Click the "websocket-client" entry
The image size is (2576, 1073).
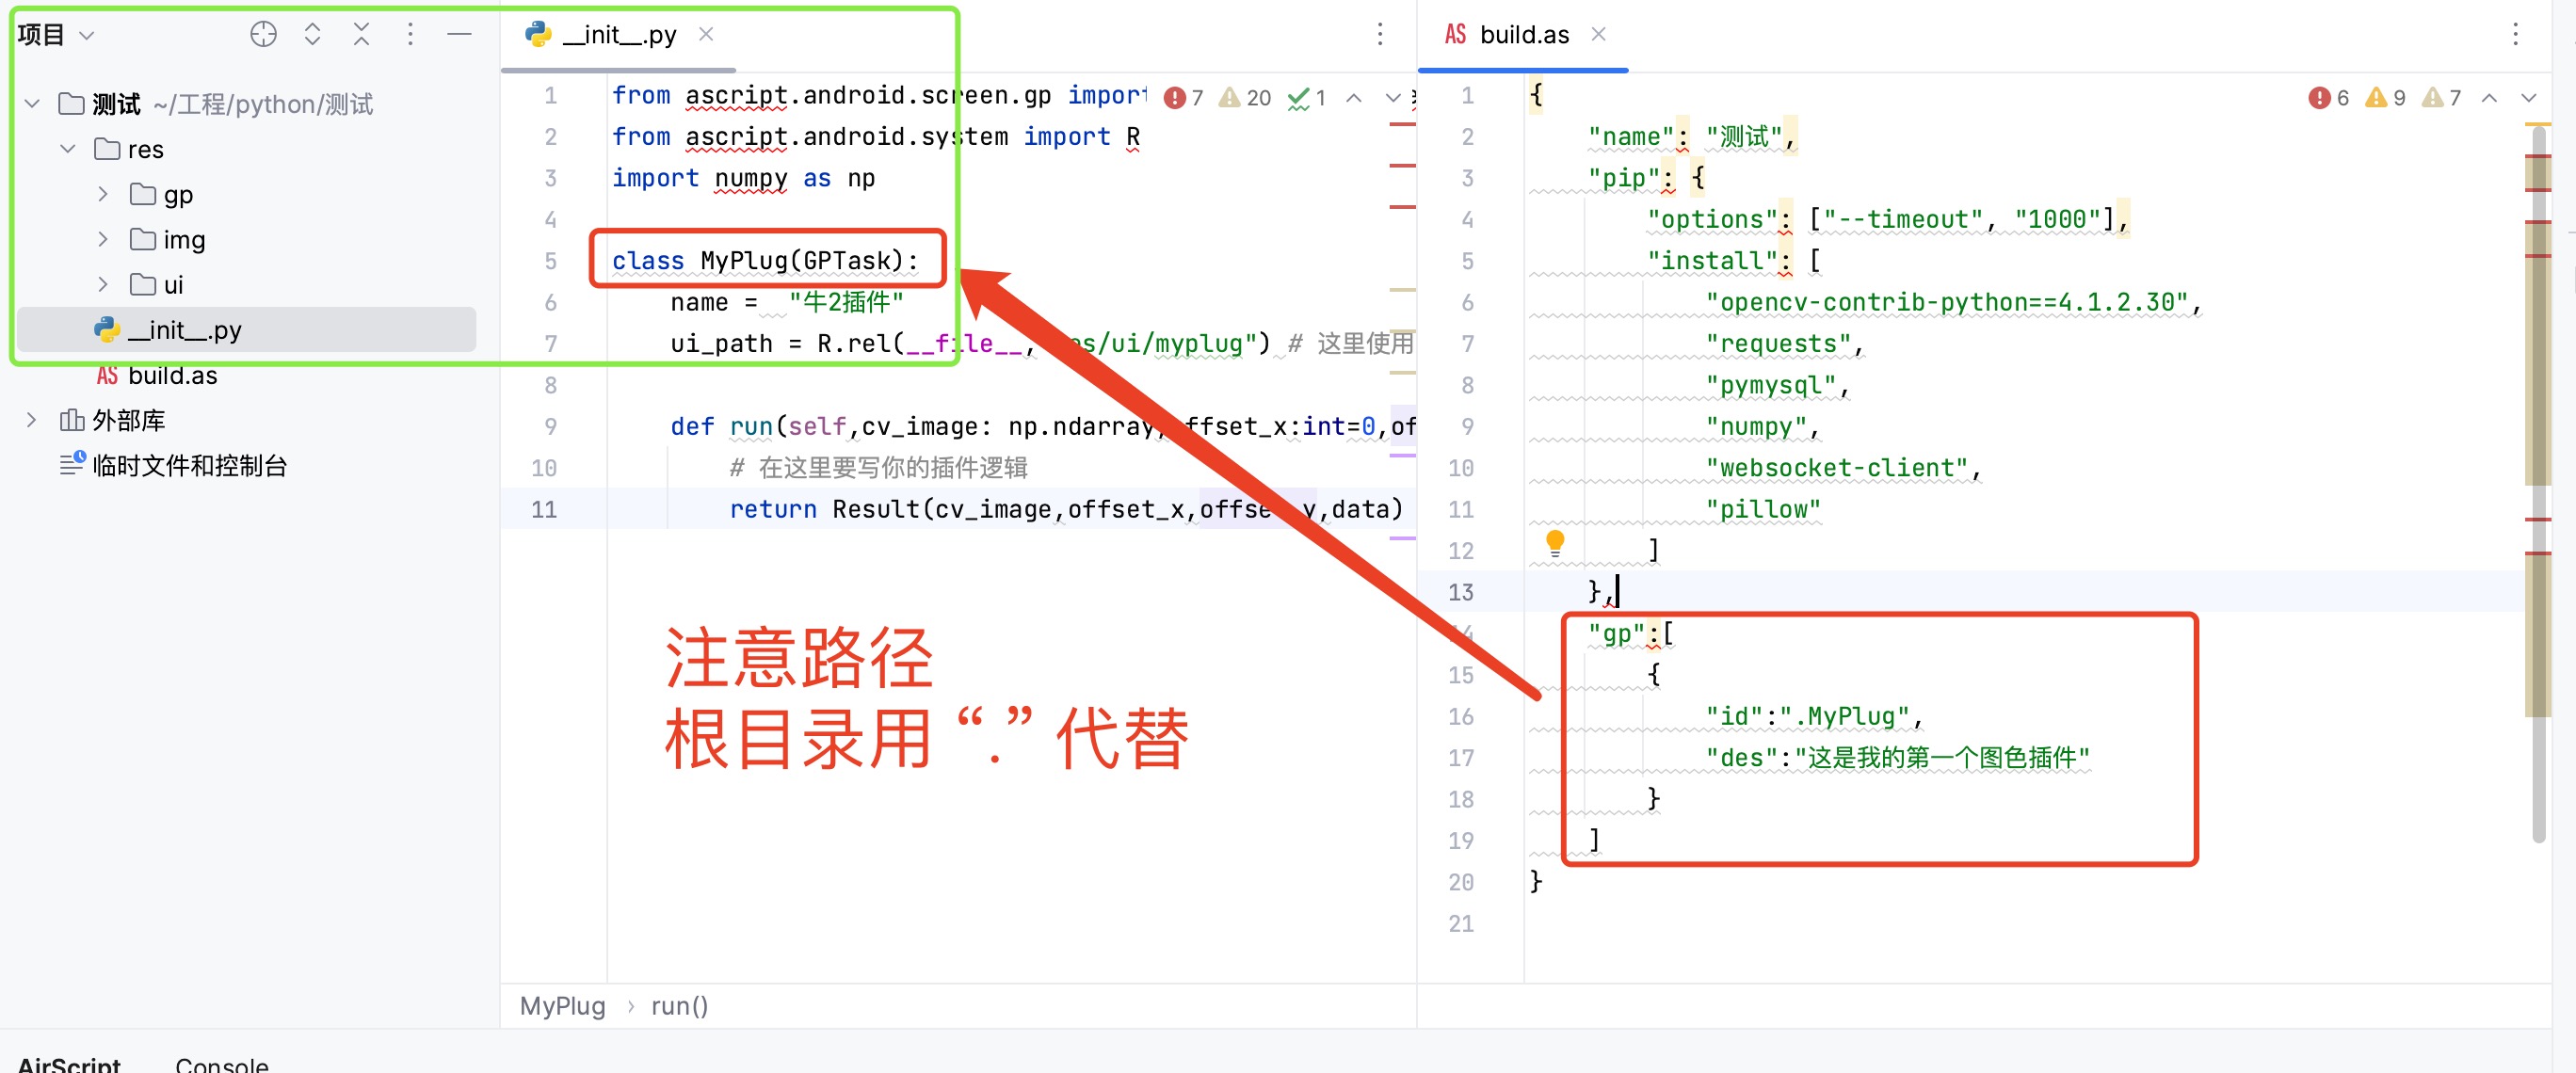[1836, 467]
